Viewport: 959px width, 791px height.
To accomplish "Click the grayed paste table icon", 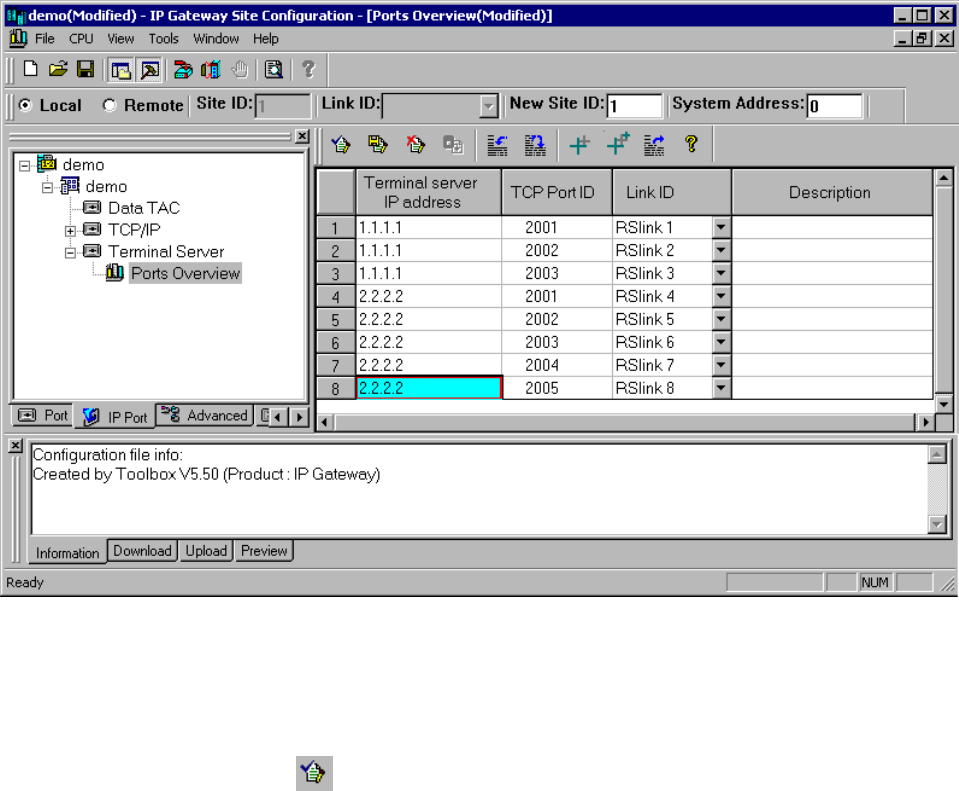I will coord(453,144).
